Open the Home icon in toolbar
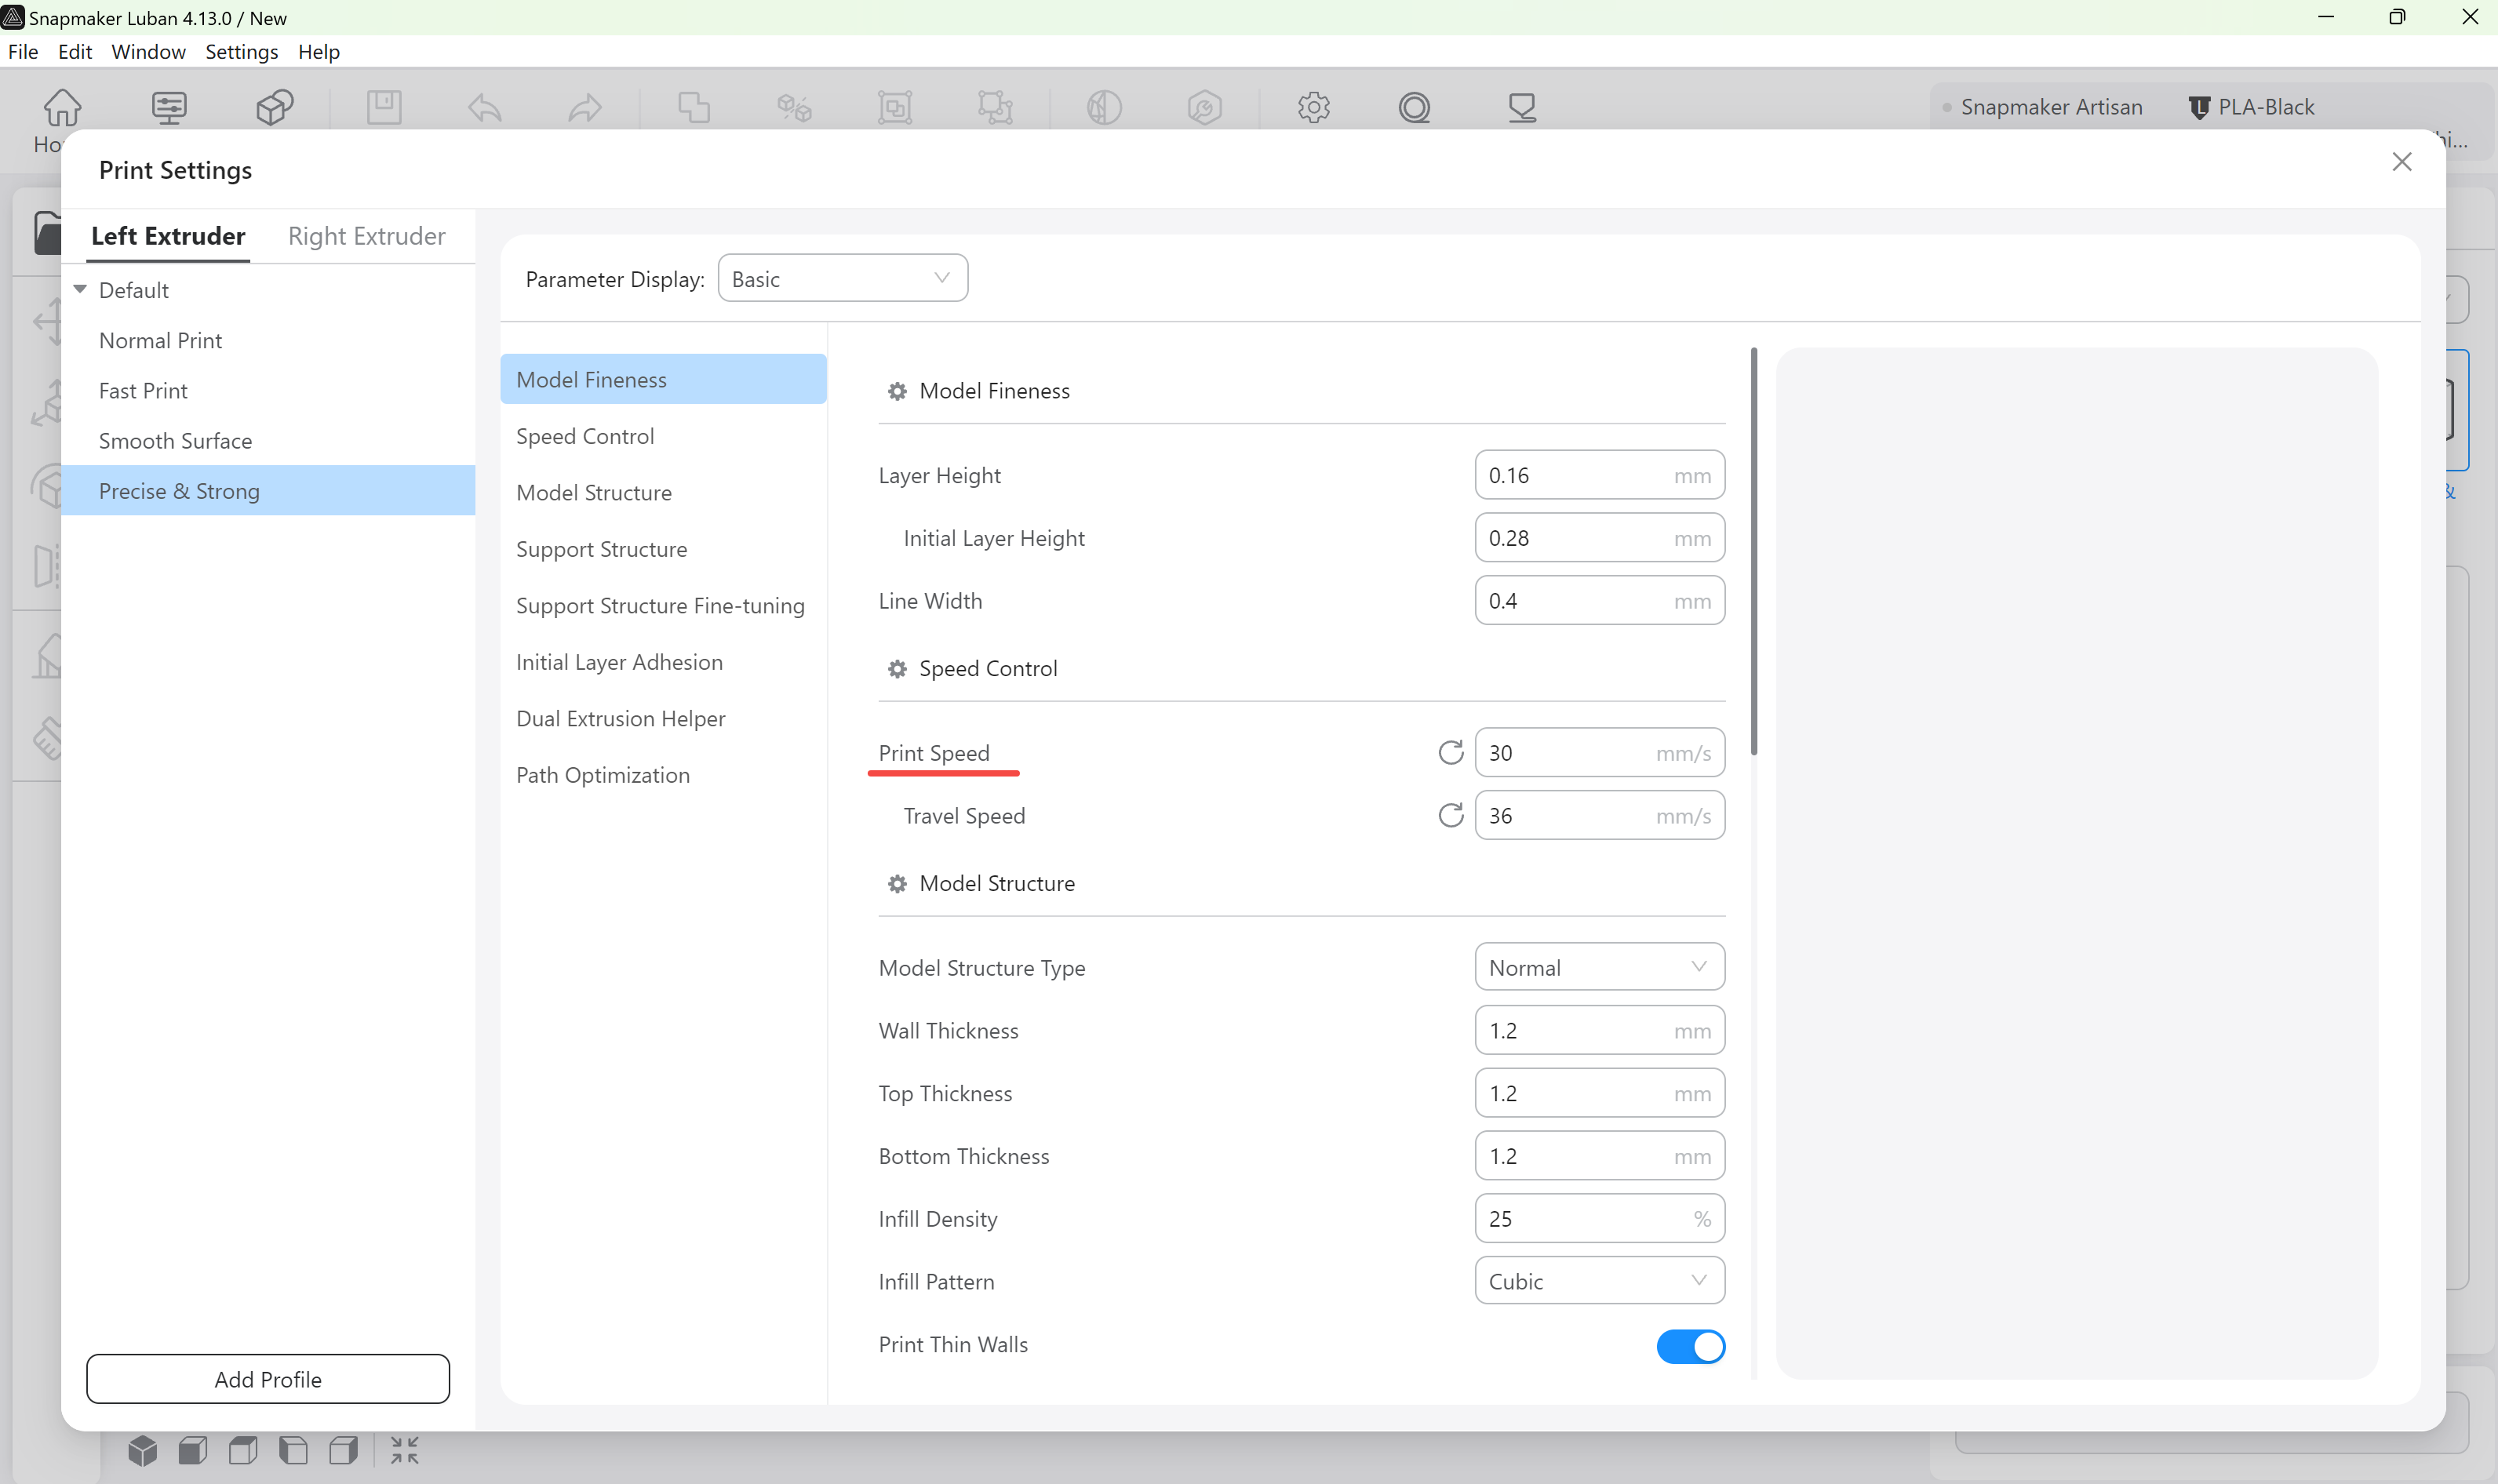Viewport: 2498px width, 1484px height. (62, 107)
